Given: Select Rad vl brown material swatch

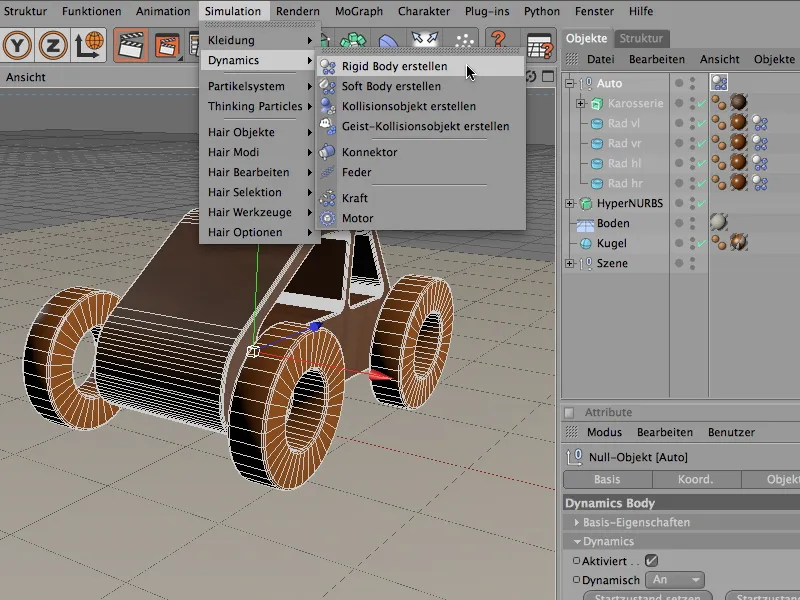Looking at the screenshot, I should (x=738, y=124).
